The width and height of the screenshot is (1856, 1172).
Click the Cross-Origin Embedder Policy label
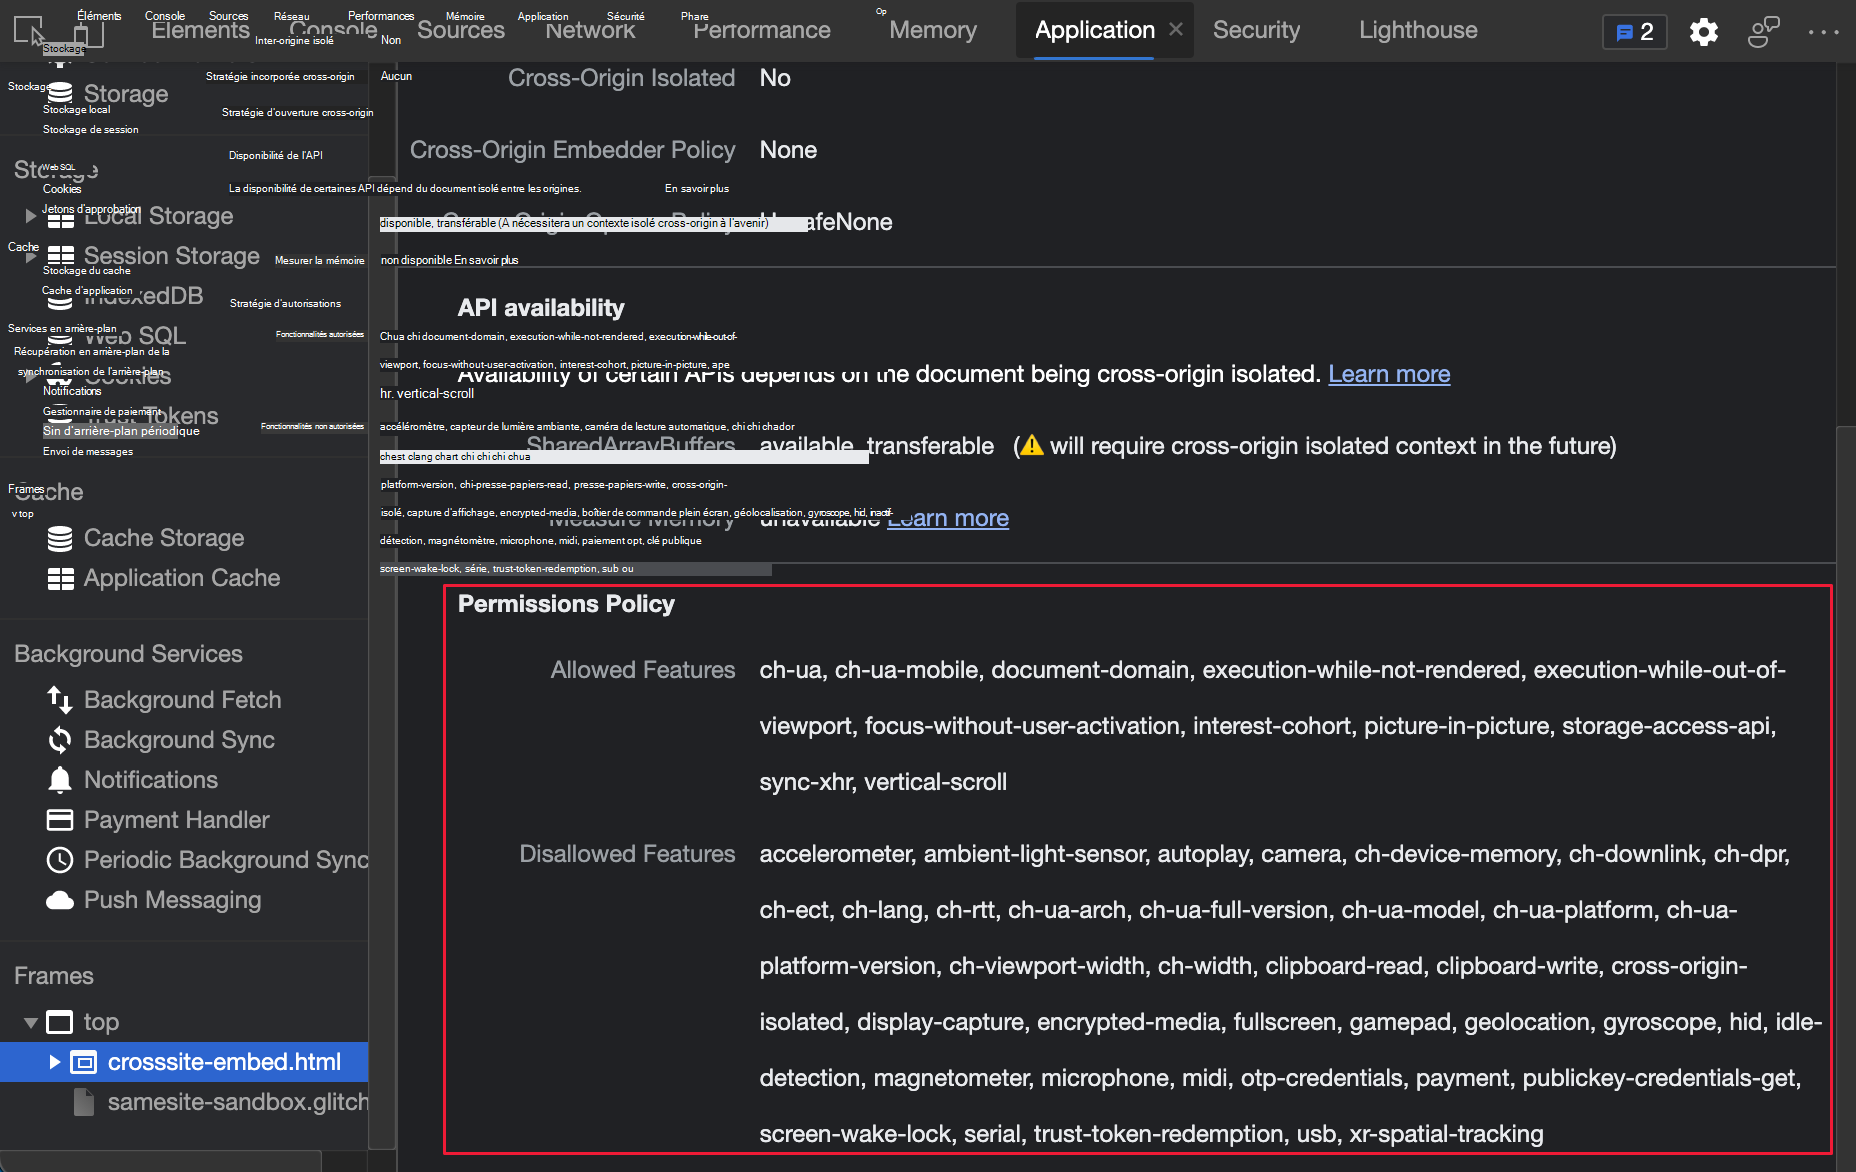[x=572, y=150]
